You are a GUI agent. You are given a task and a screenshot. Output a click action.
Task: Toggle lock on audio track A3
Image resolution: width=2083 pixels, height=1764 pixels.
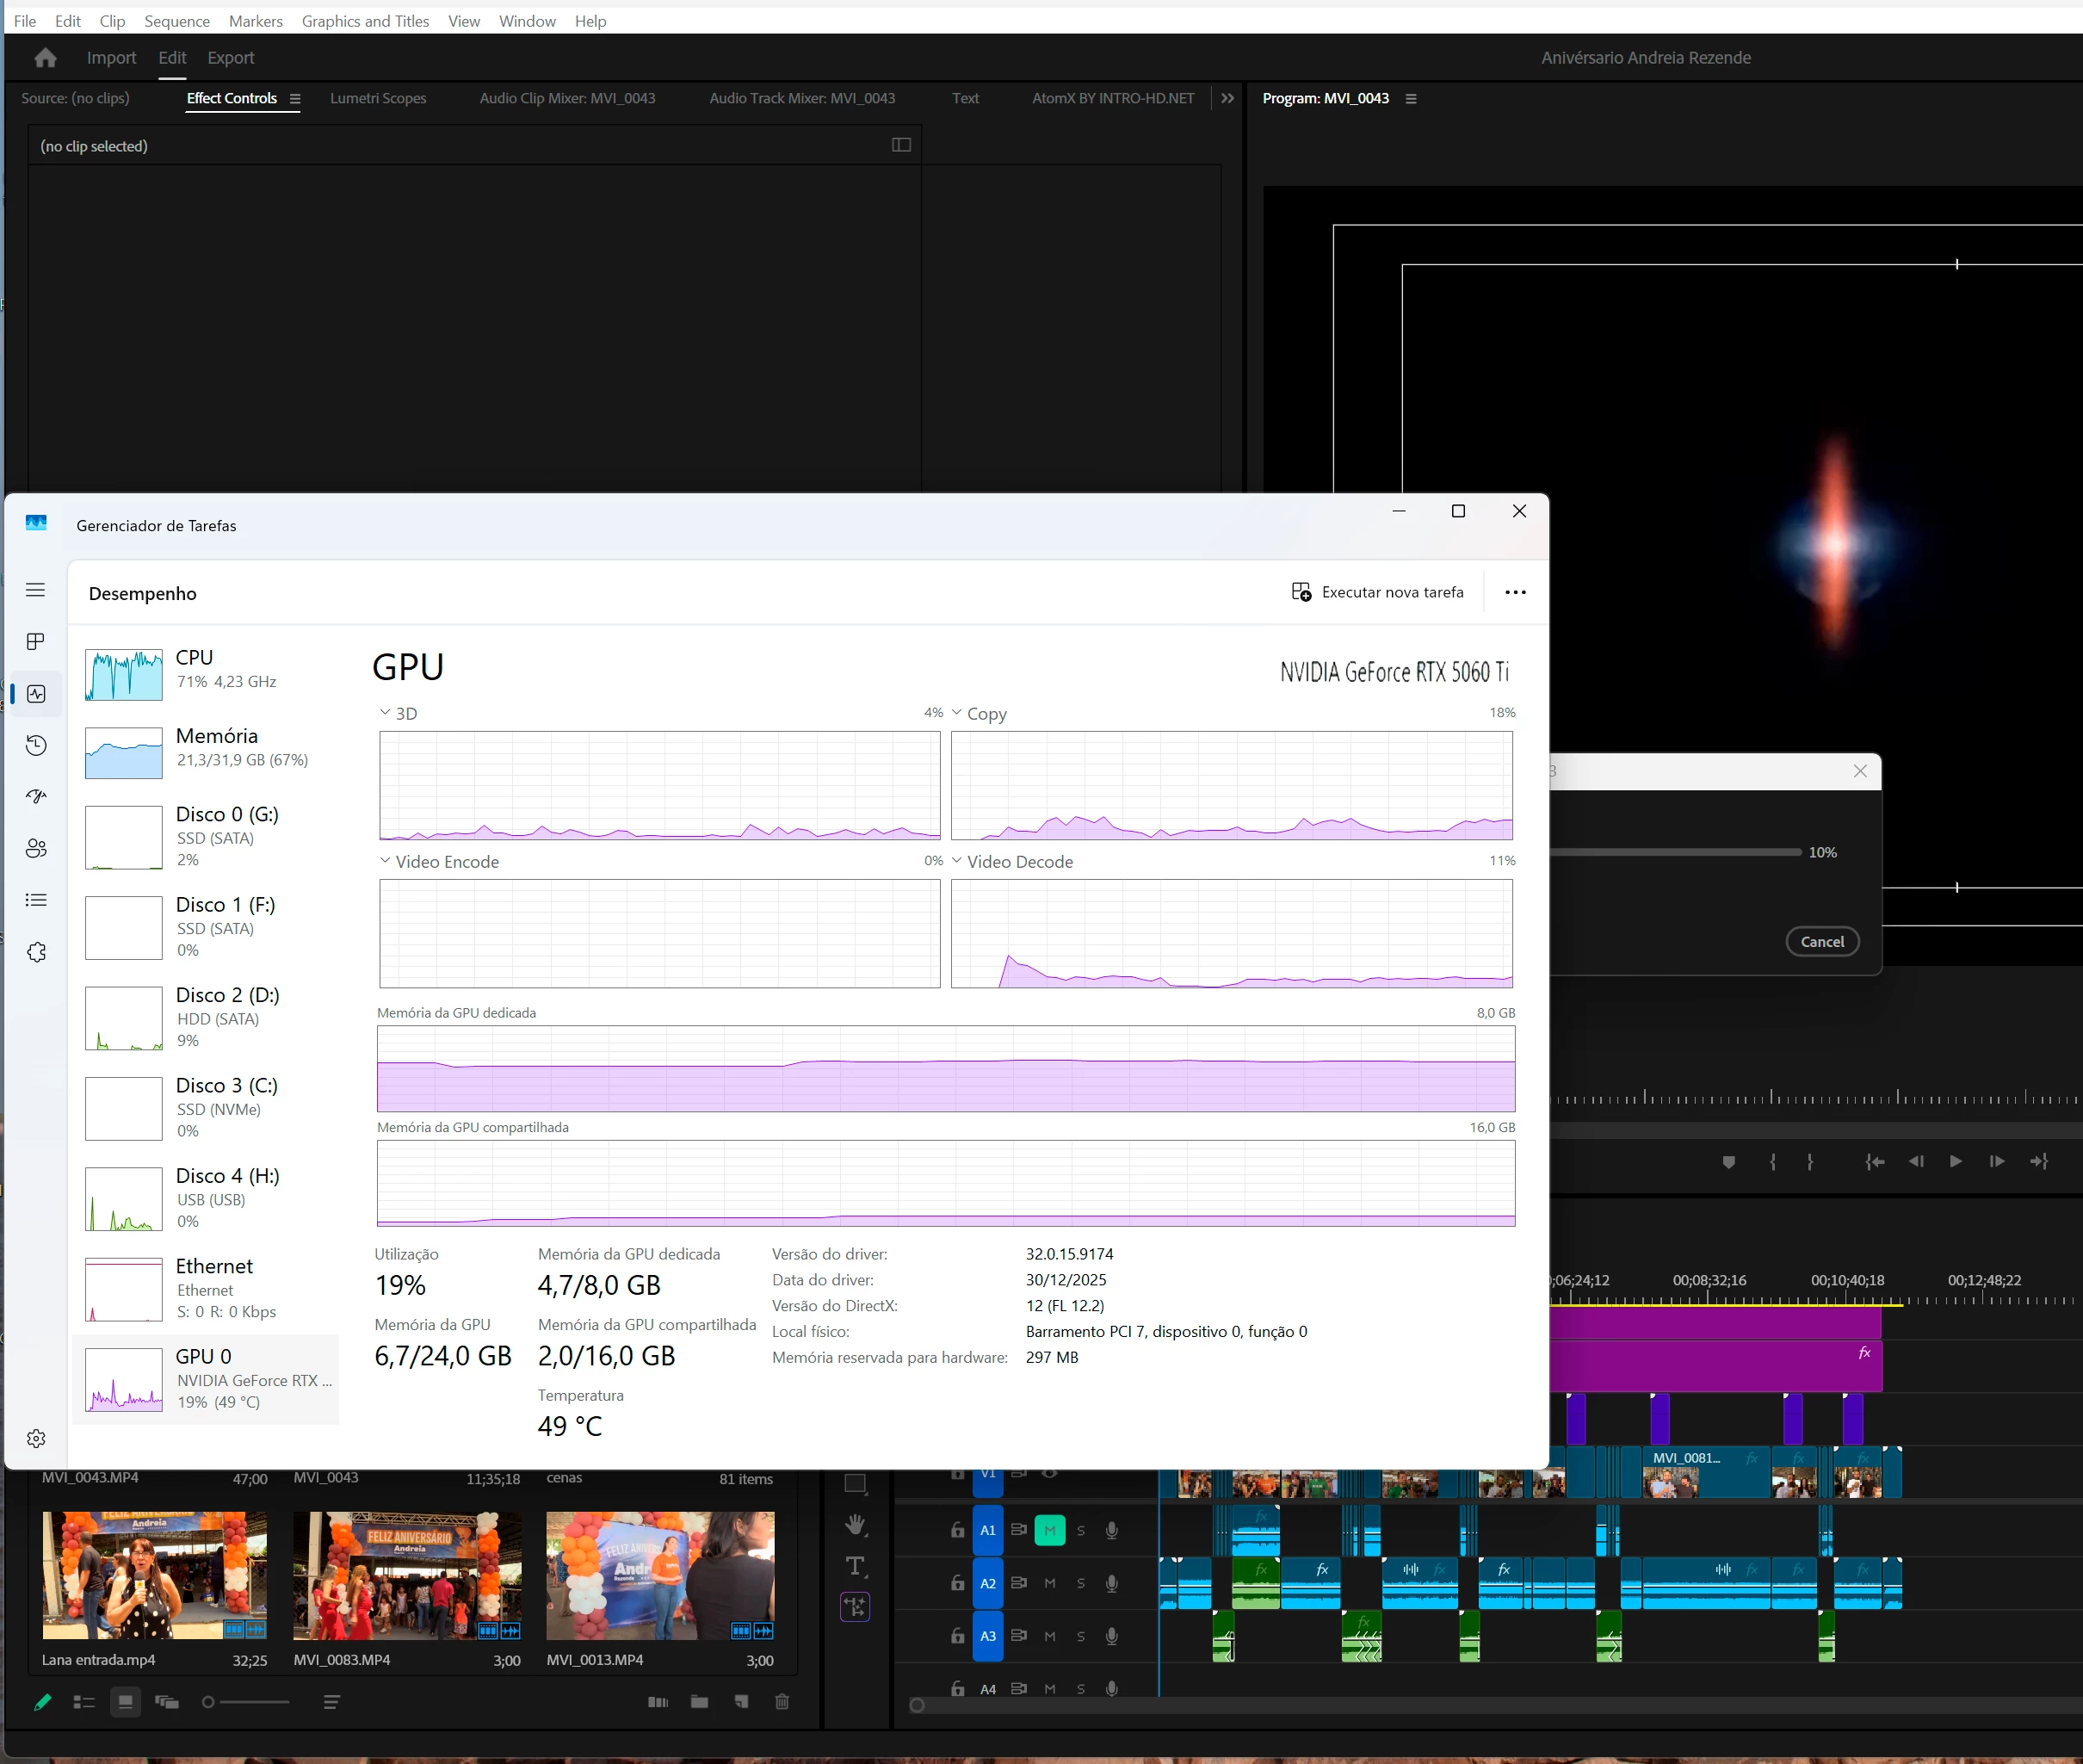click(x=957, y=1637)
